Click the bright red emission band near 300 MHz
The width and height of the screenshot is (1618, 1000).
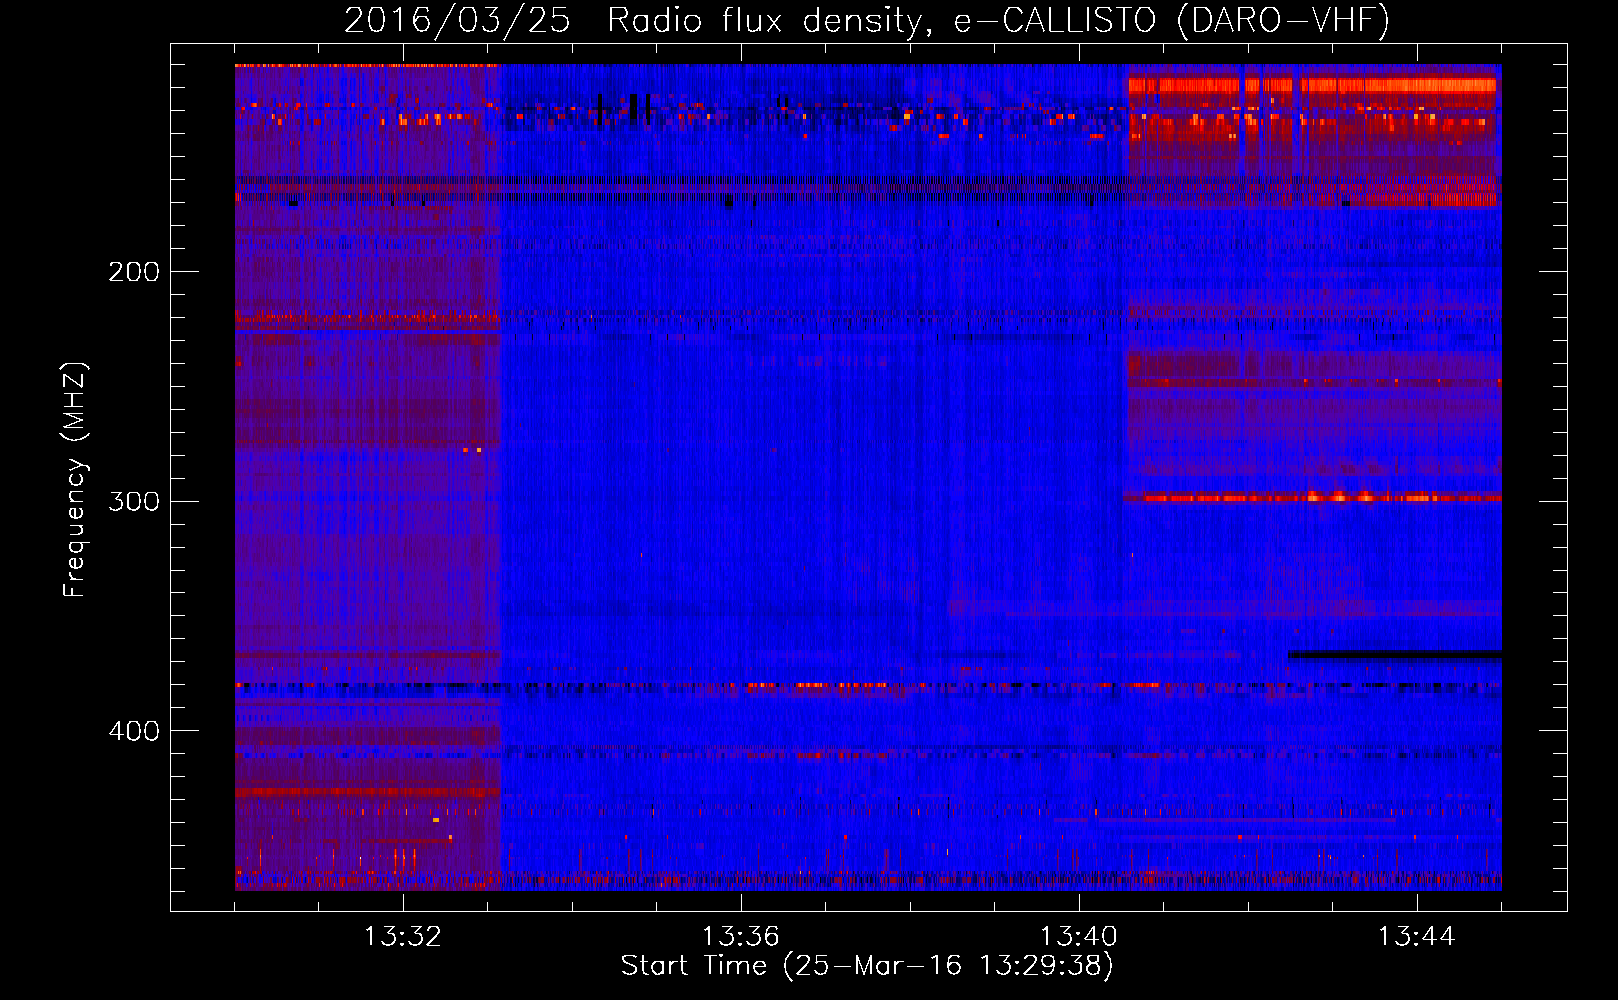click(1313, 497)
